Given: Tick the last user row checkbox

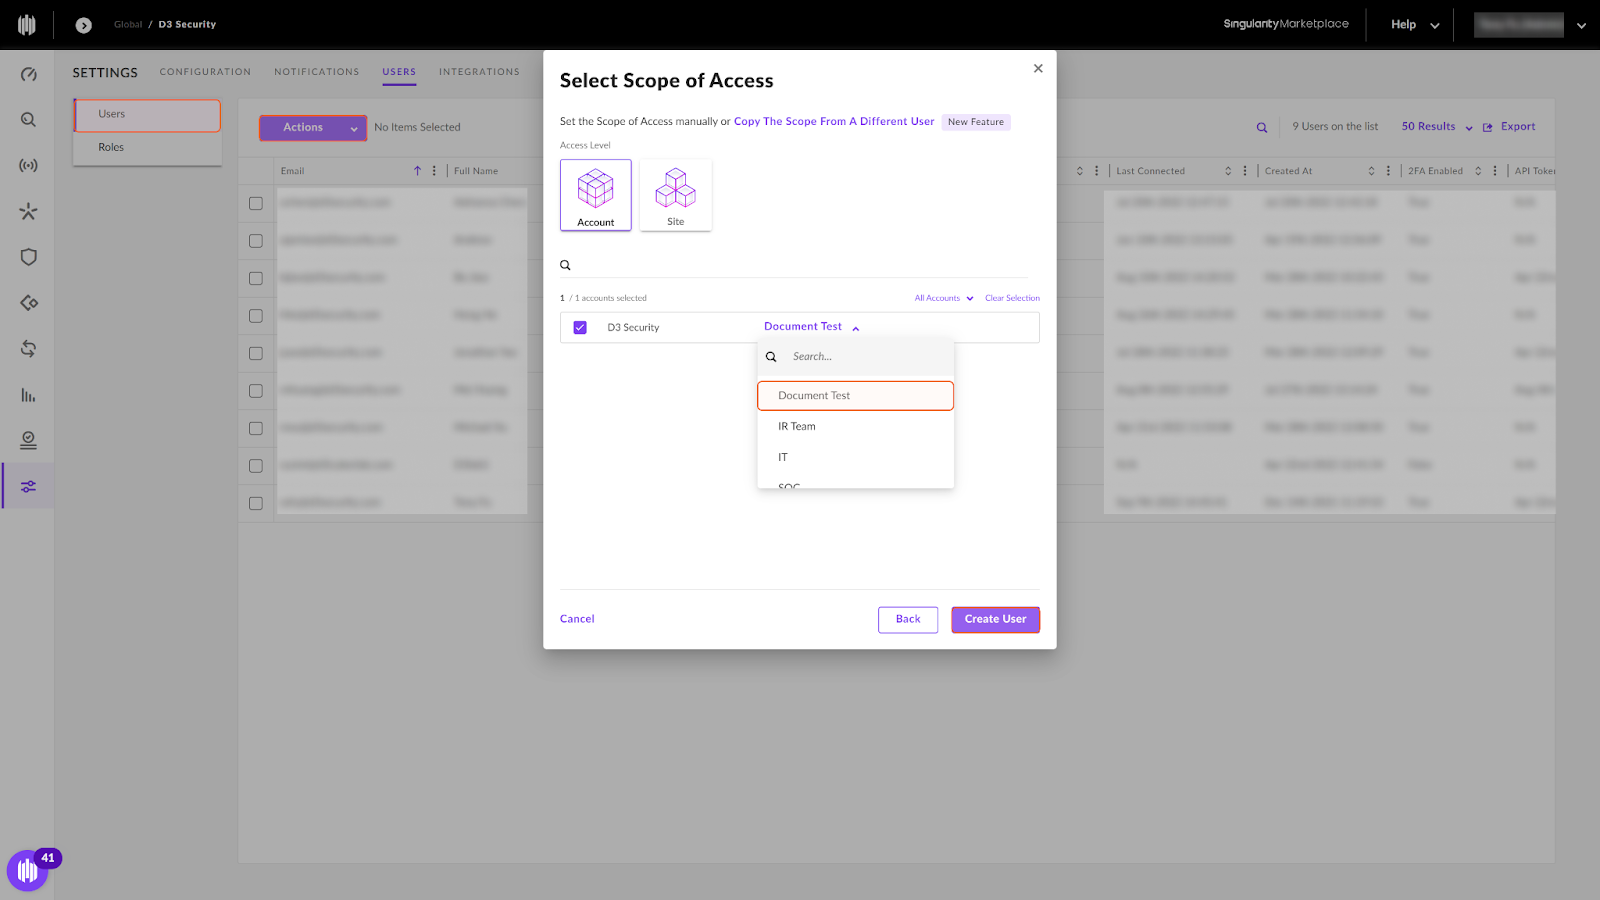Looking at the screenshot, I should [x=256, y=503].
